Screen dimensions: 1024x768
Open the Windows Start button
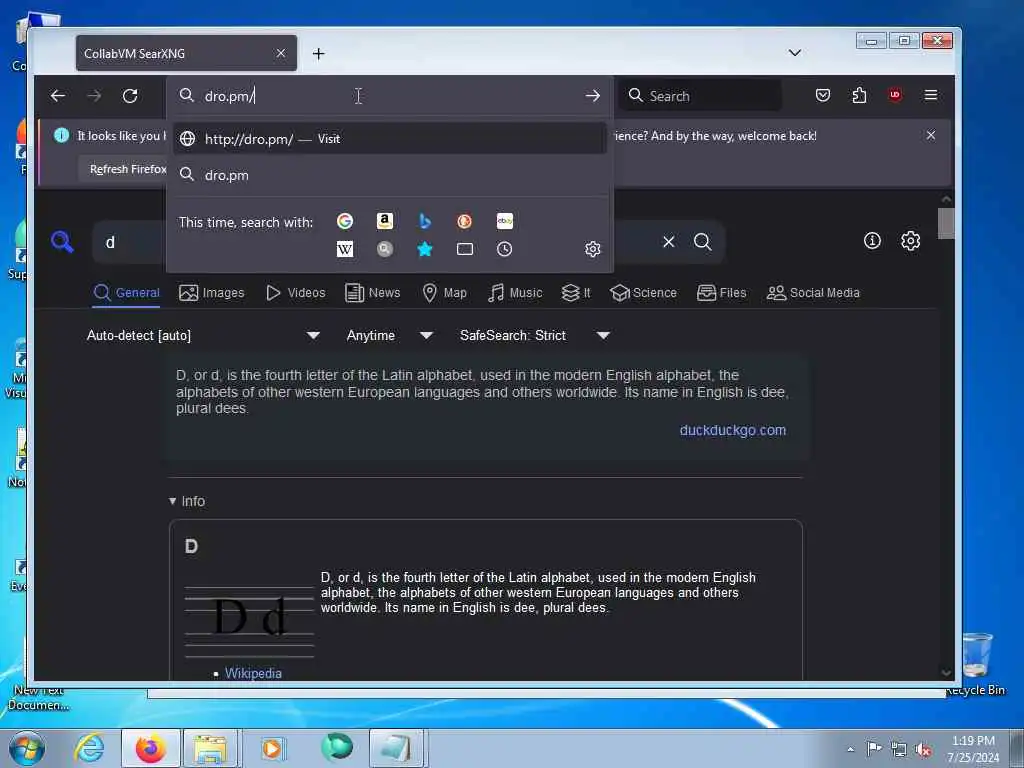pos(27,748)
